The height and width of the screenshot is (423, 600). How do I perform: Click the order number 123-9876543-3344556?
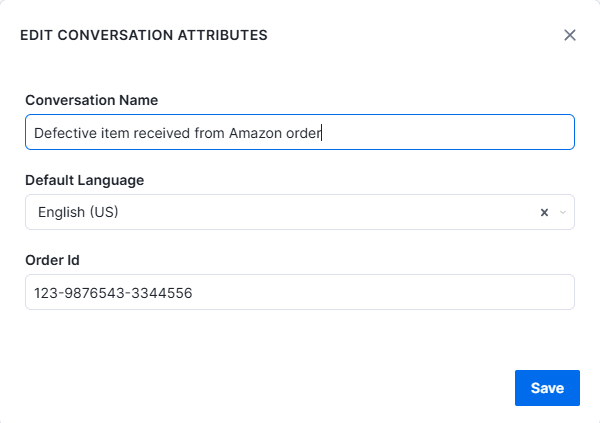click(x=113, y=293)
